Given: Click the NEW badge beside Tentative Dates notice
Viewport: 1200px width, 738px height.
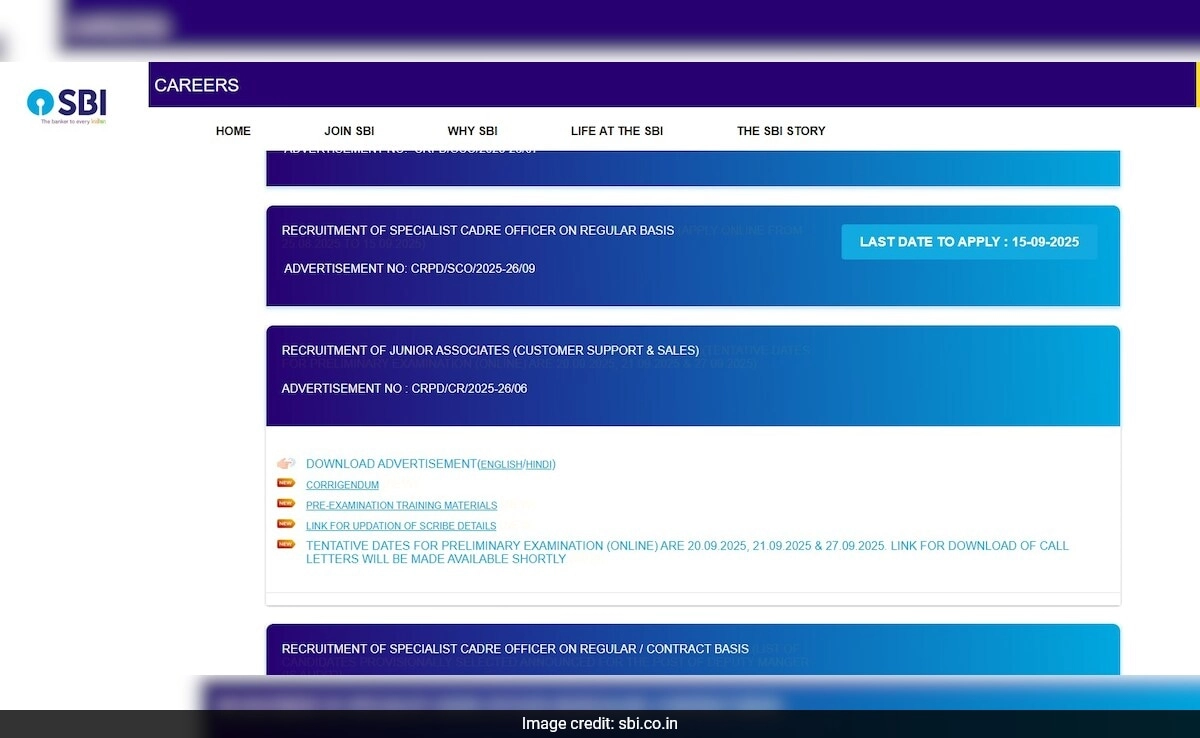Looking at the screenshot, I should point(286,545).
